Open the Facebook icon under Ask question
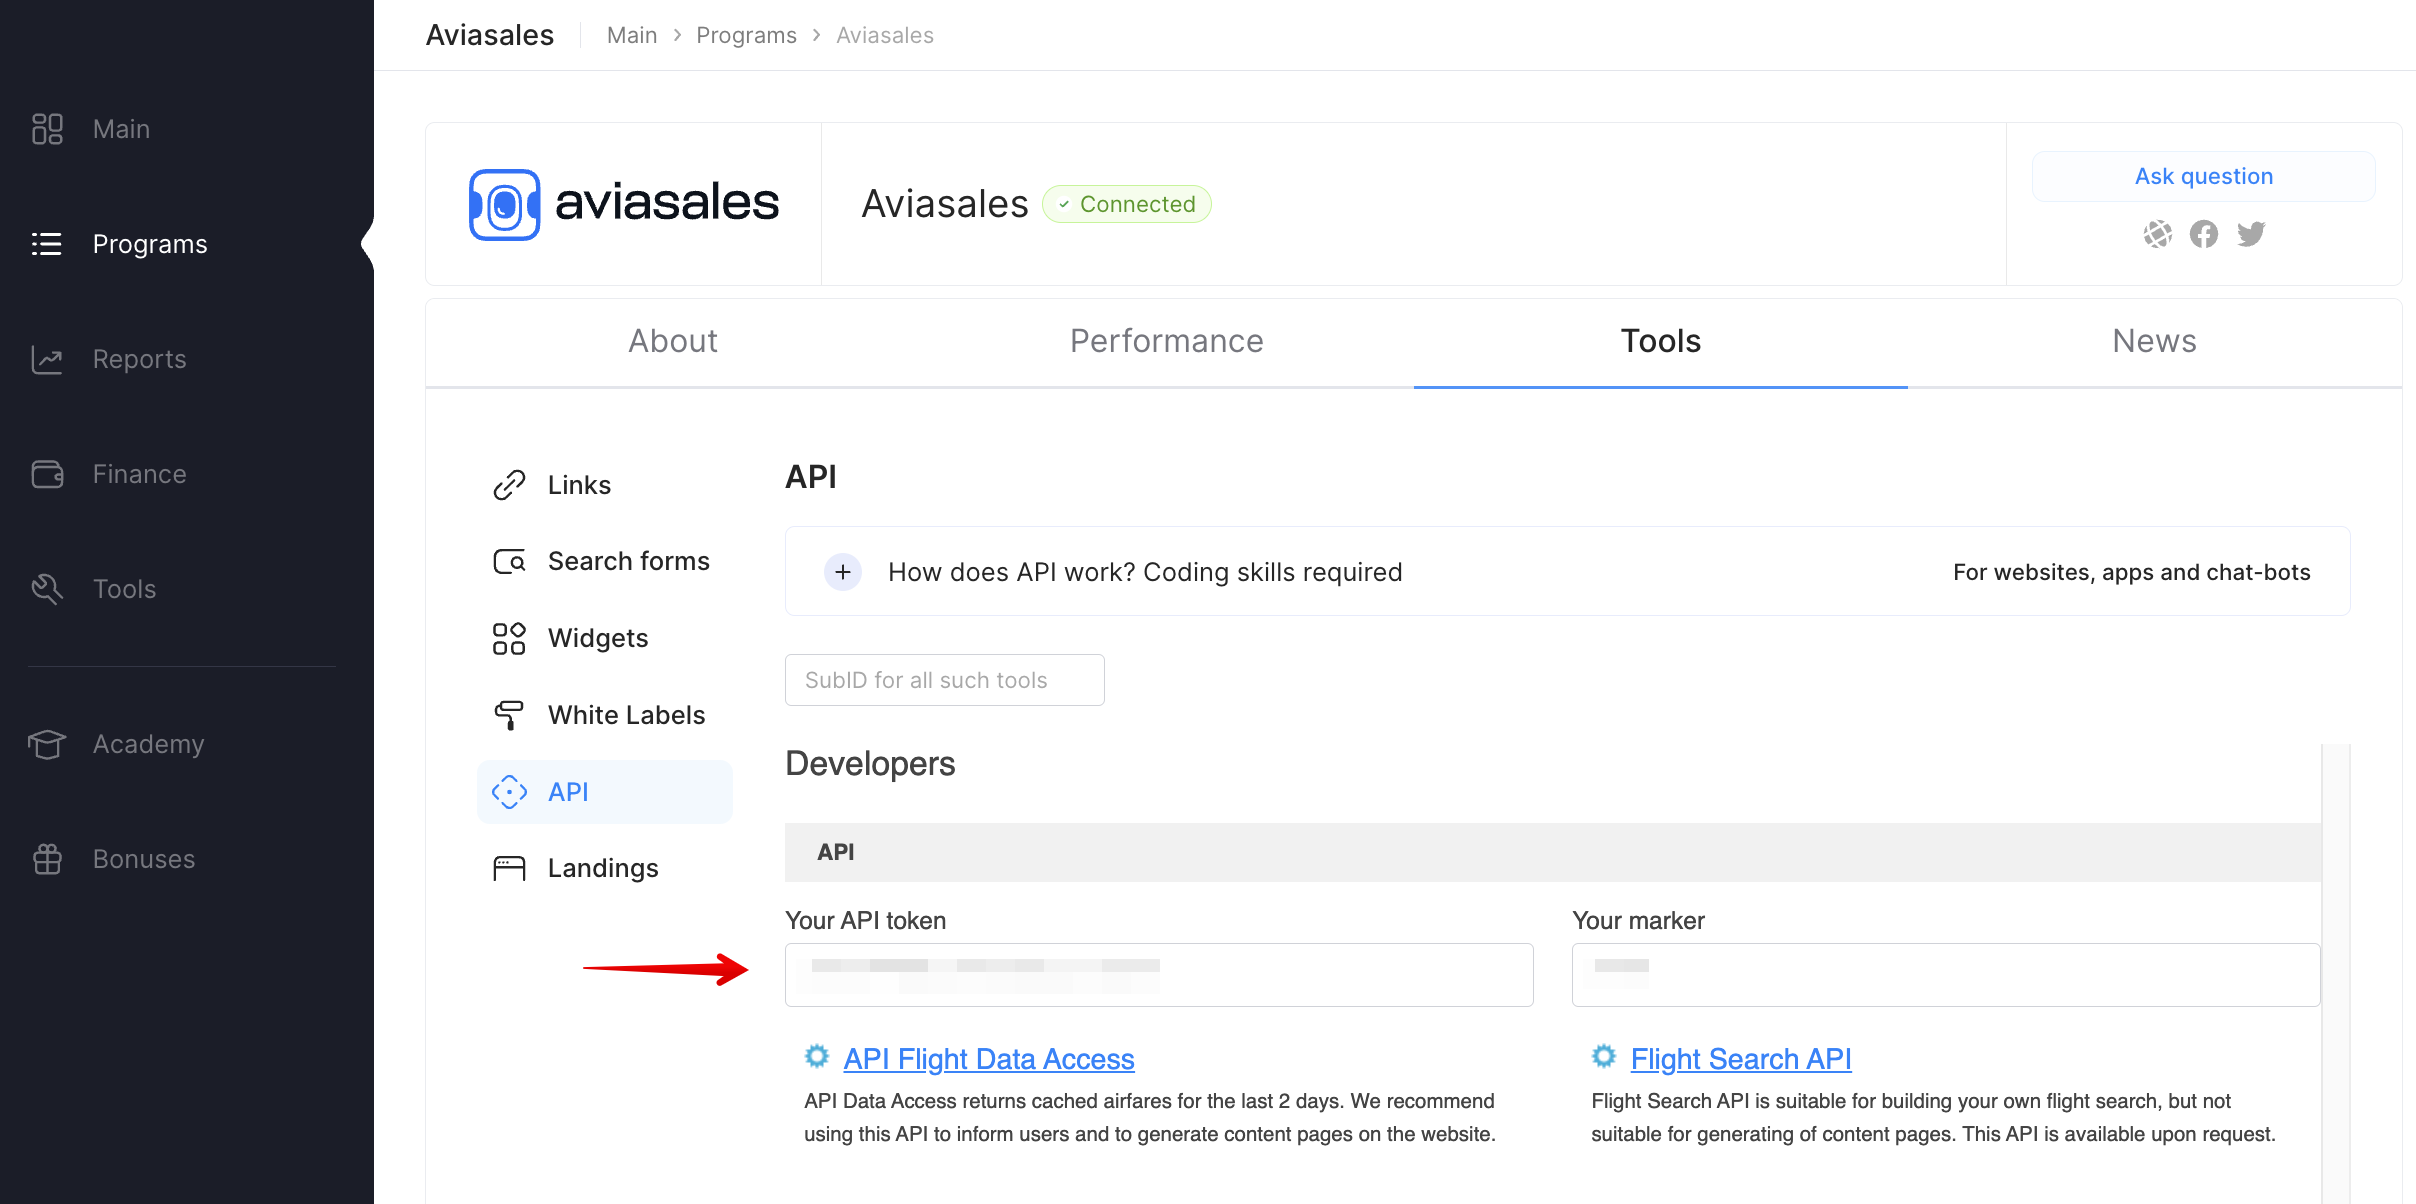The image size is (2416, 1204). coord(2203,234)
